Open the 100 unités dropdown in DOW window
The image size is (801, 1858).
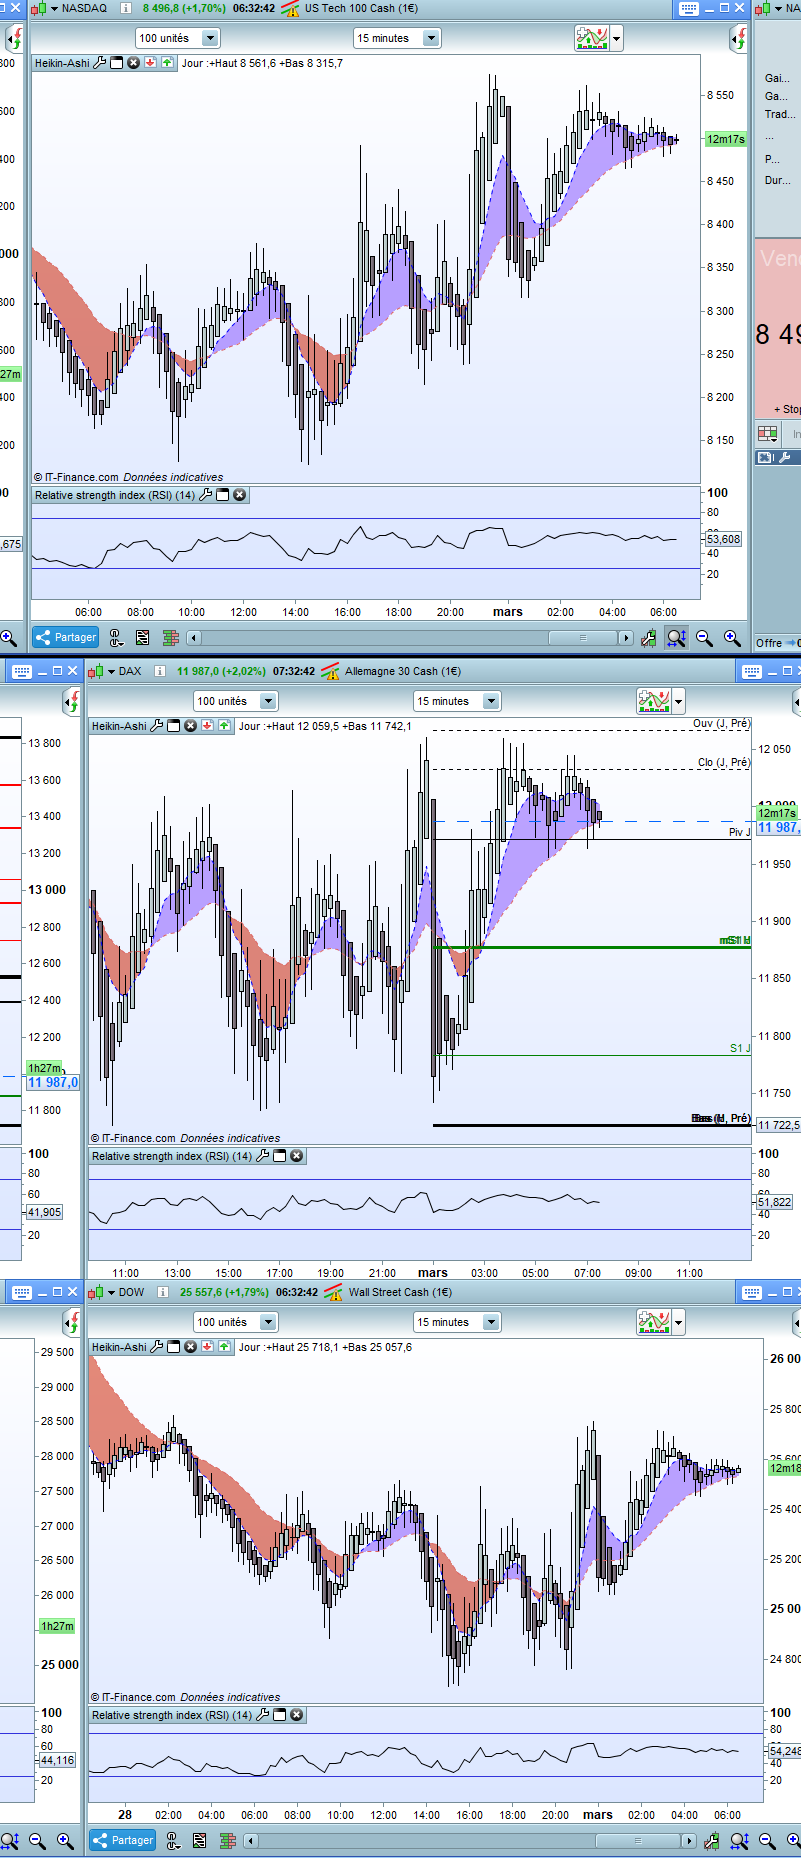pyautogui.click(x=235, y=1322)
